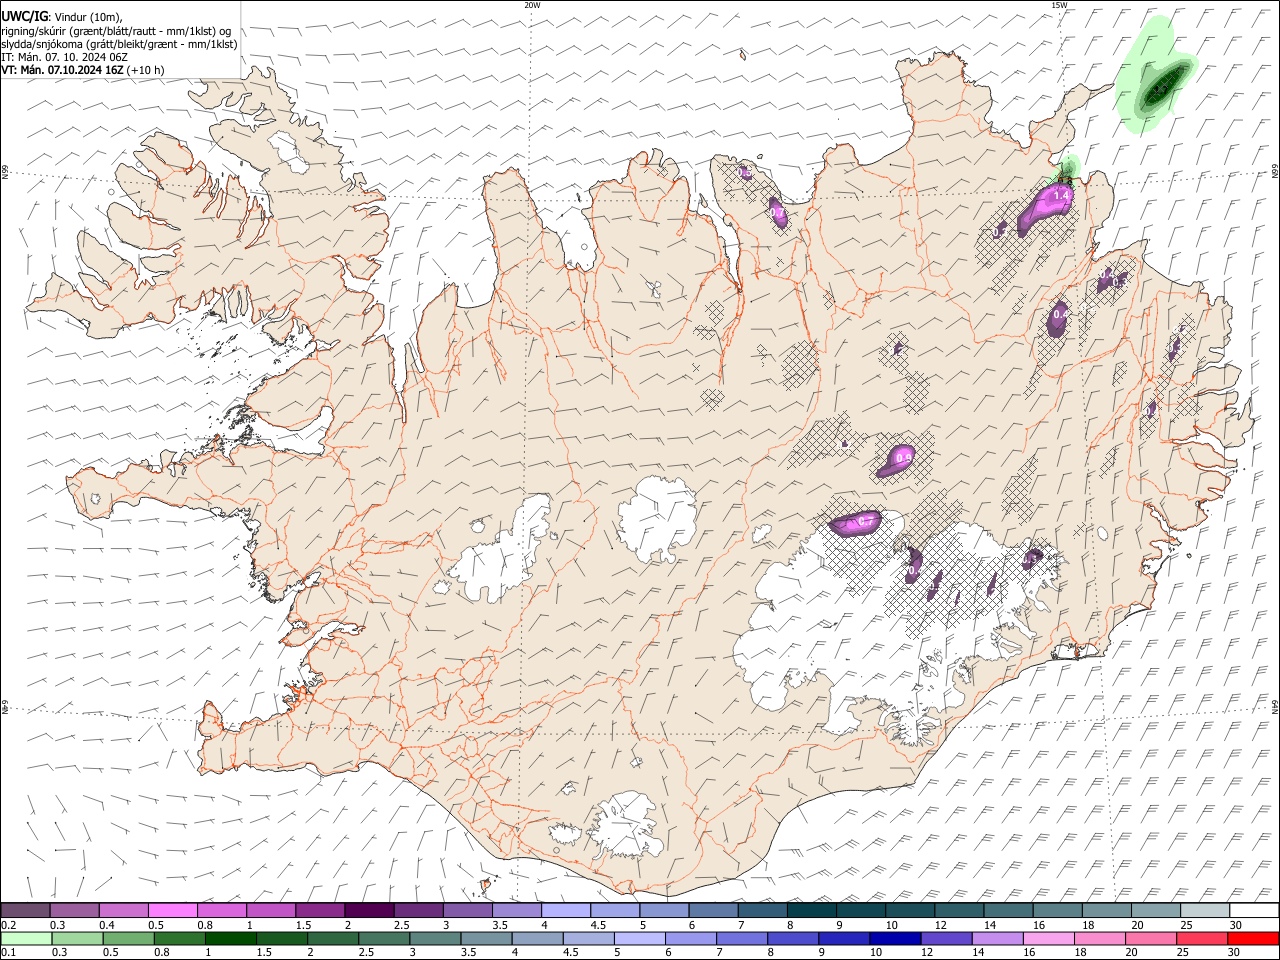Select the light violet swatch between 14 and 16 lower row

997,938
